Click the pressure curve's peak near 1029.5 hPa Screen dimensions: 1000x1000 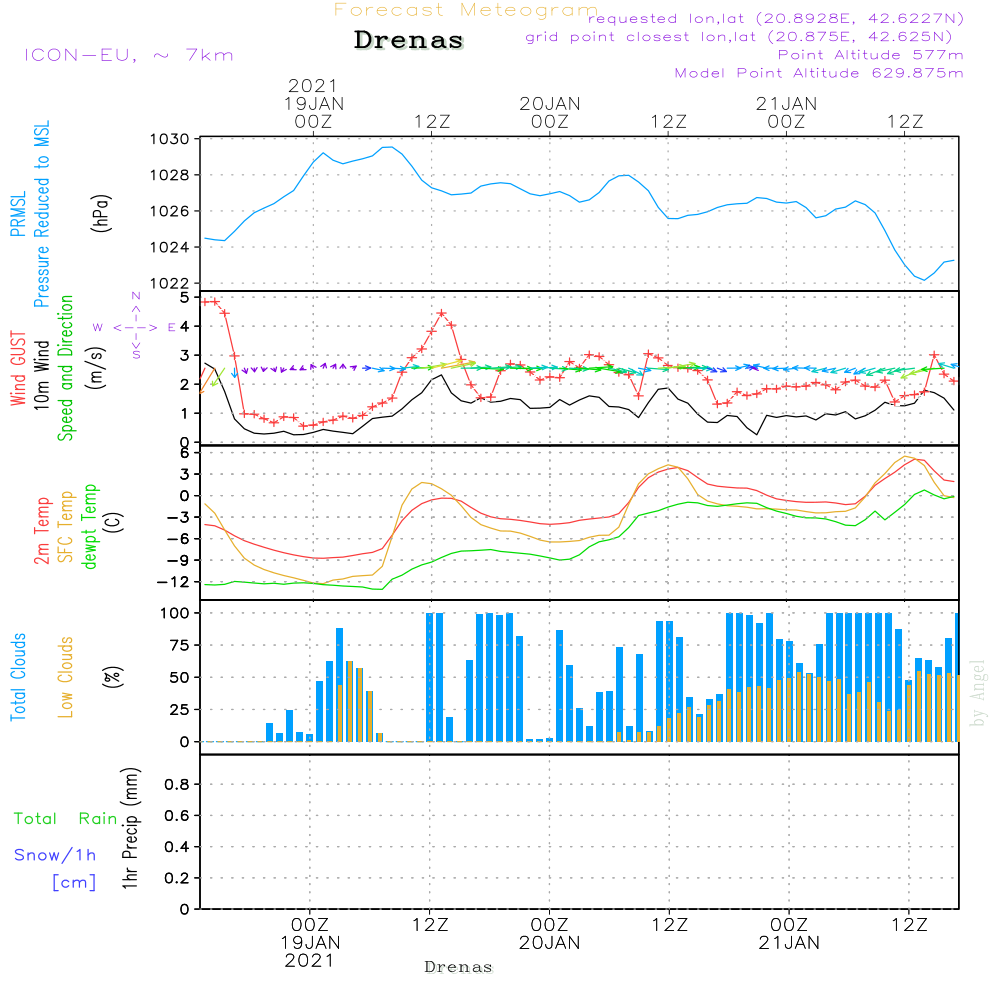[388, 147]
